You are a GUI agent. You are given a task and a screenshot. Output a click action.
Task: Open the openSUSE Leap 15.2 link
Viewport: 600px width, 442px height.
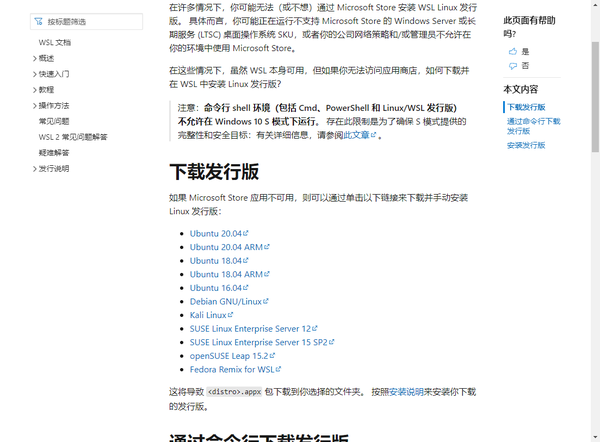[232, 356]
